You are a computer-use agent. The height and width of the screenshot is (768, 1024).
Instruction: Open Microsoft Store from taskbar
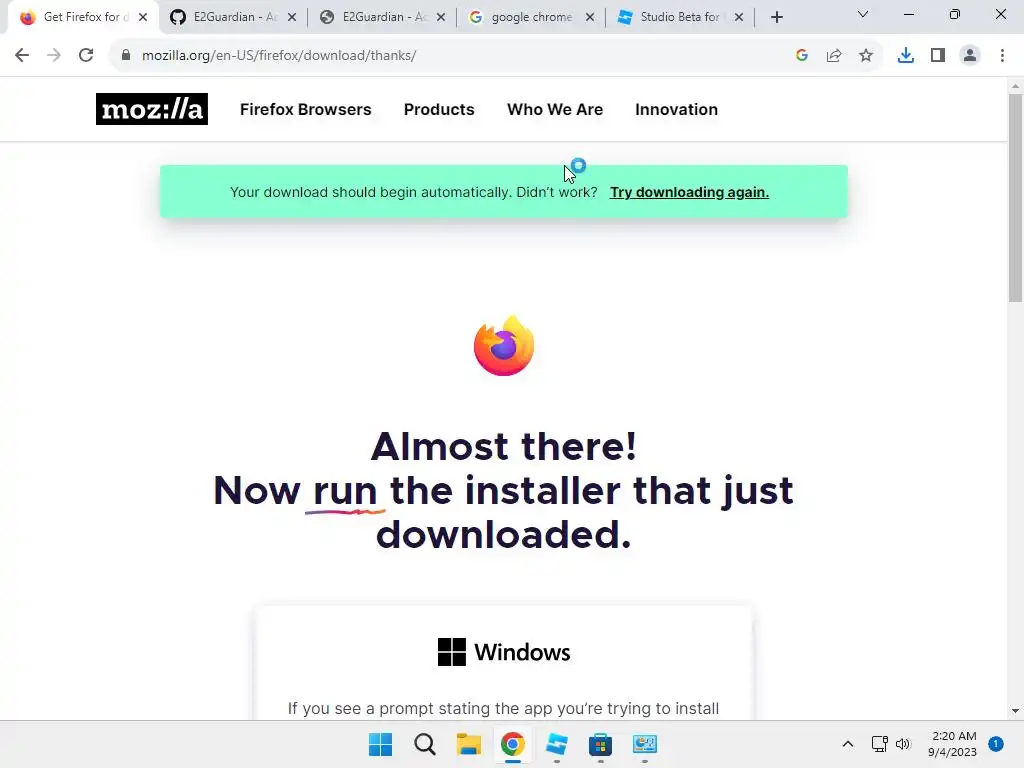tap(600, 744)
